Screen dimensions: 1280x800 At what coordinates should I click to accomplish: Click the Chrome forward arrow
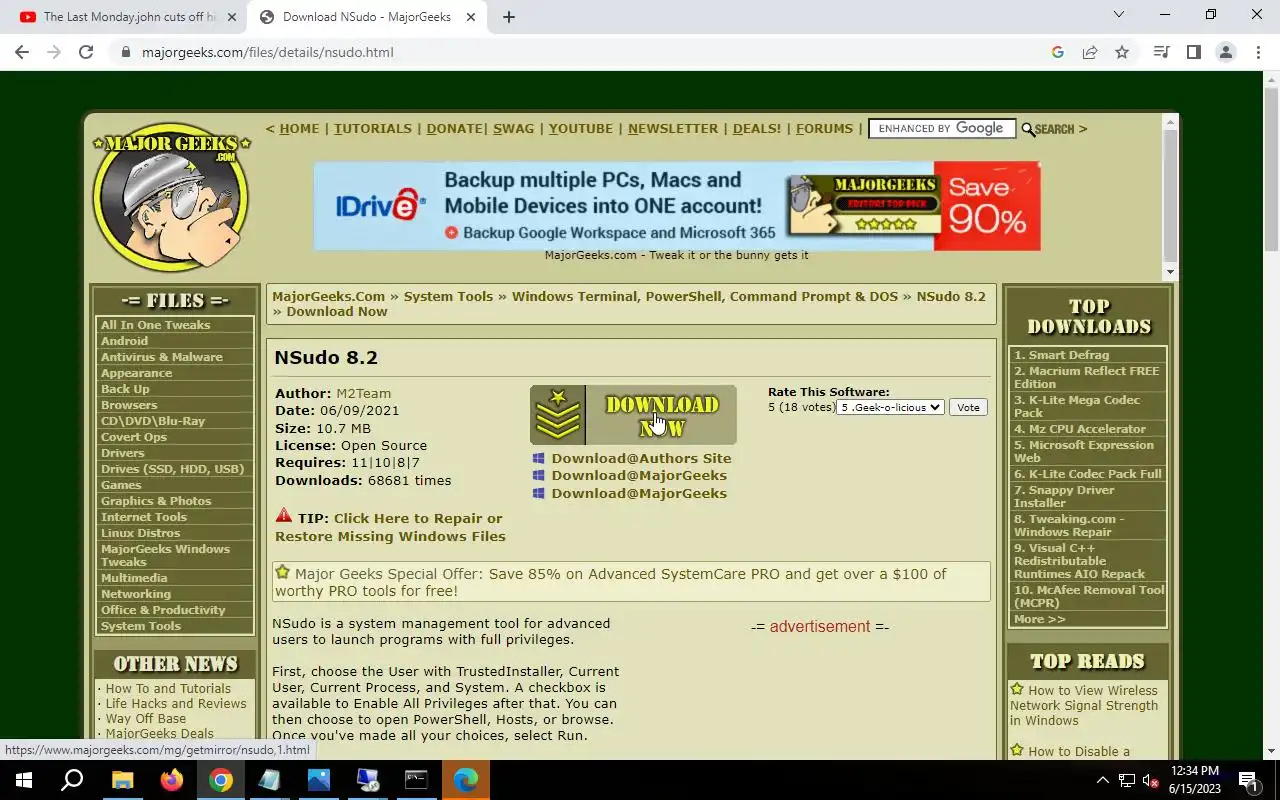(x=54, y=52)
